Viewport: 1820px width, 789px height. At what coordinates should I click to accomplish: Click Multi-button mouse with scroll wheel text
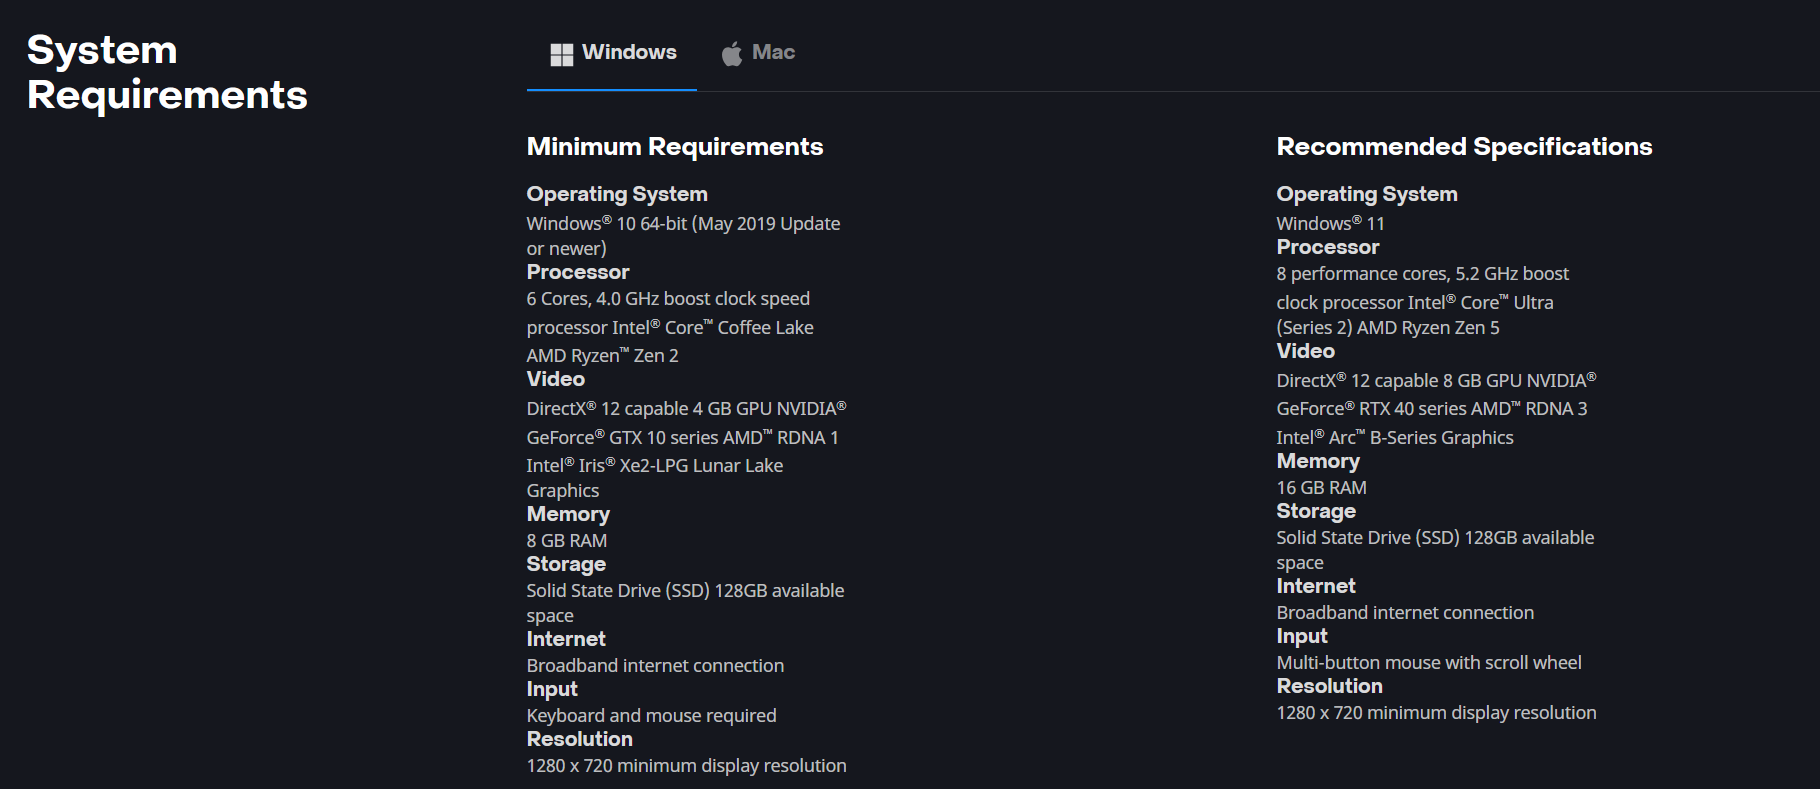(1429, 662)
